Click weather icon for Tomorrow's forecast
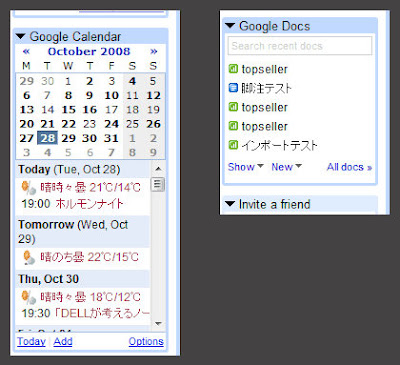 [29, 257]
